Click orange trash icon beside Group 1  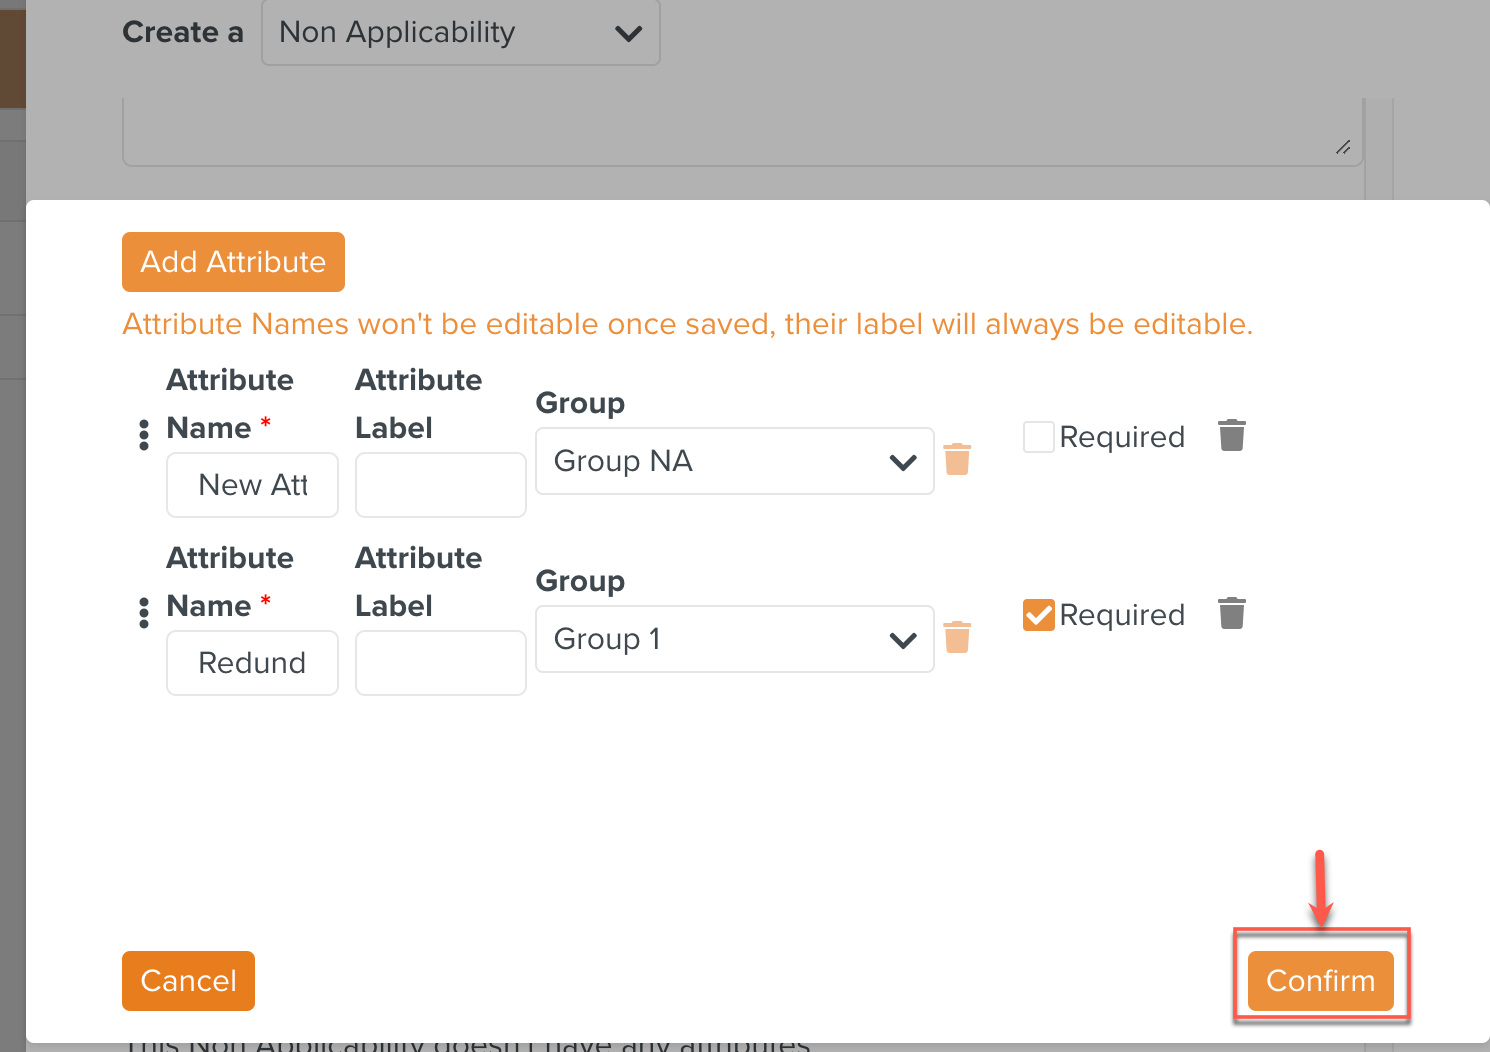(x=957, y=637)
